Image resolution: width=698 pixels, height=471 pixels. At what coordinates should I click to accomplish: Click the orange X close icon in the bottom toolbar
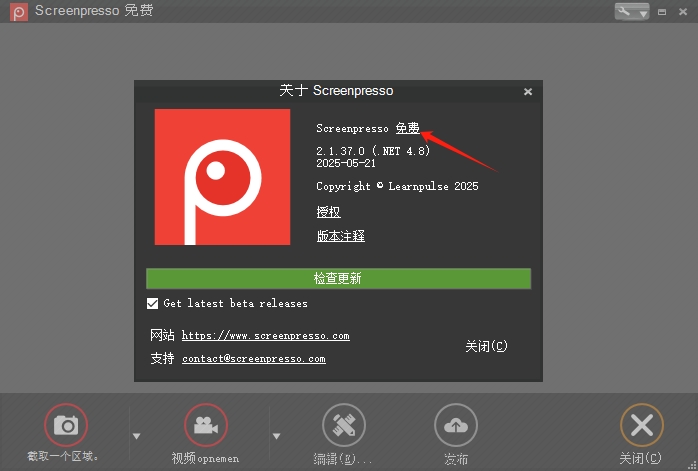(641, 426)
